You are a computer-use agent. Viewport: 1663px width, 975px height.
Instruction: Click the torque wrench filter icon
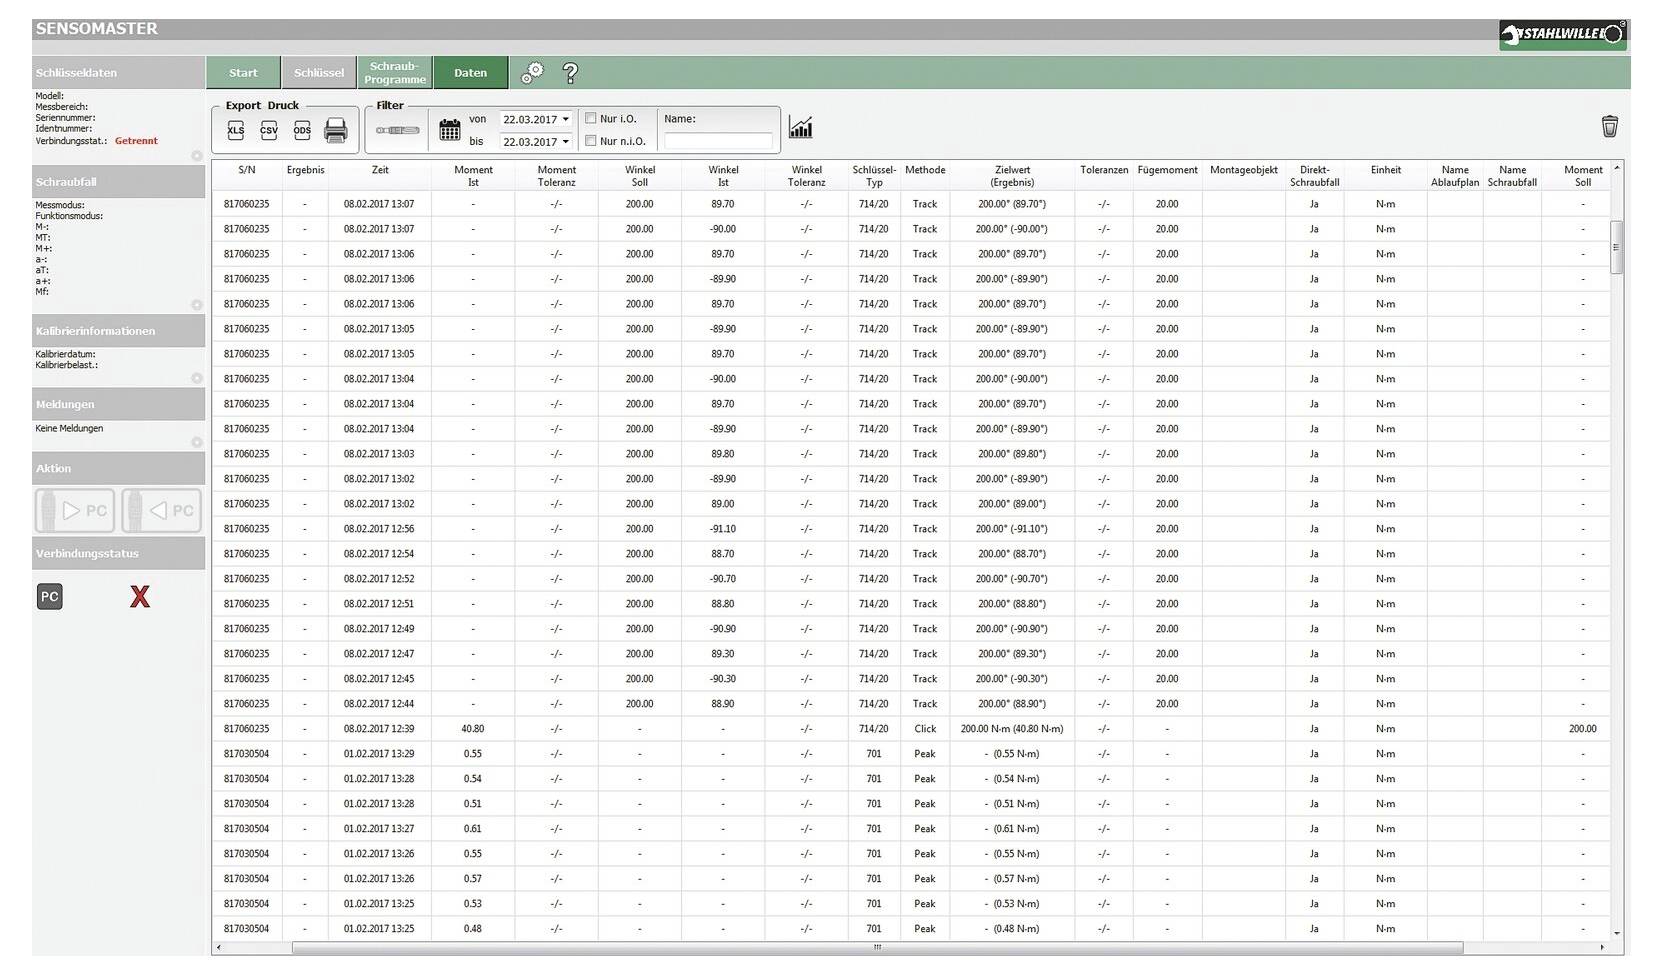coord(397,130)
